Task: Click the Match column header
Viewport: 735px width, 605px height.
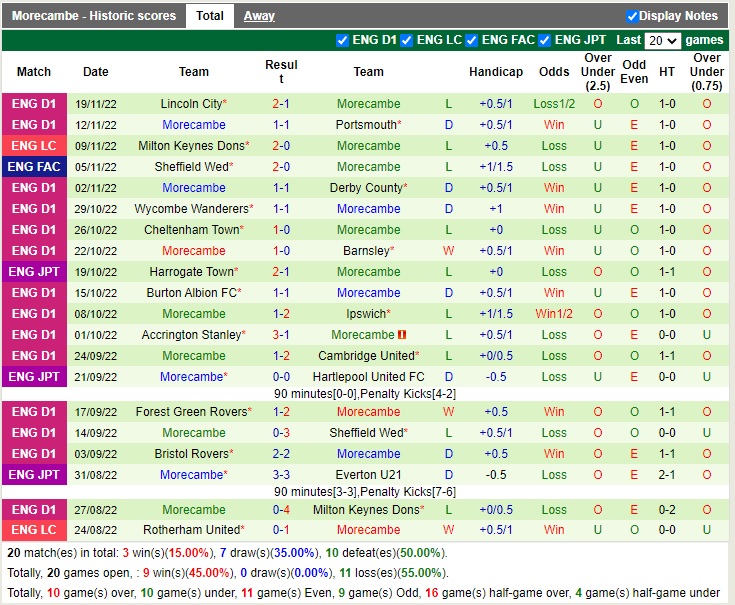Action: pos(34,72)
